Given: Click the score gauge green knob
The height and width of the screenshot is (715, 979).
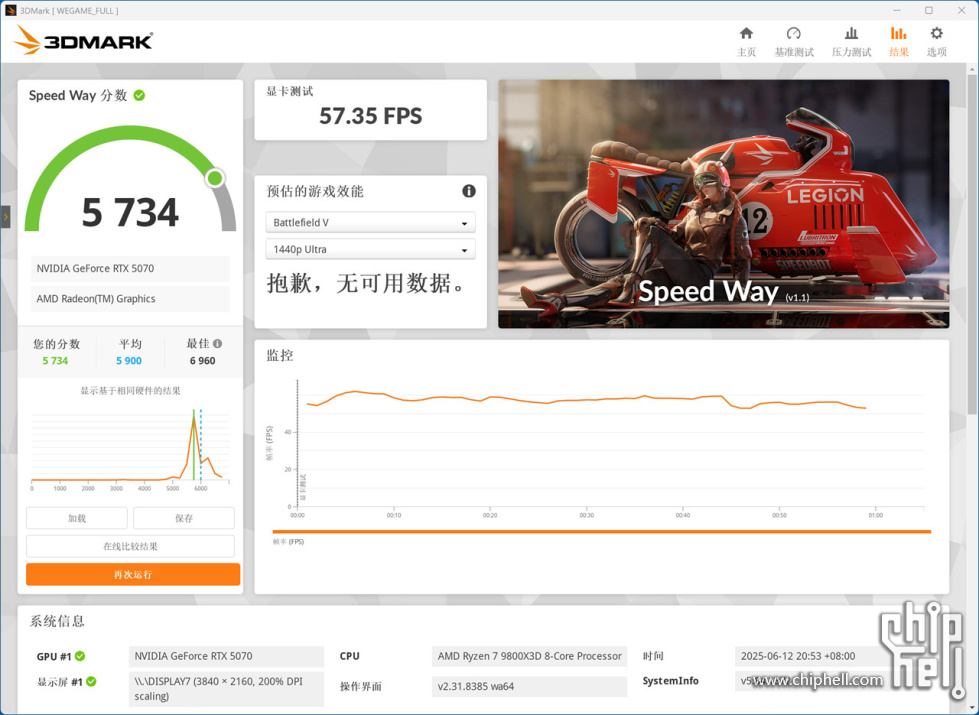Looking at the screenshot, I should pyautogui.click(x=215, y=179).
